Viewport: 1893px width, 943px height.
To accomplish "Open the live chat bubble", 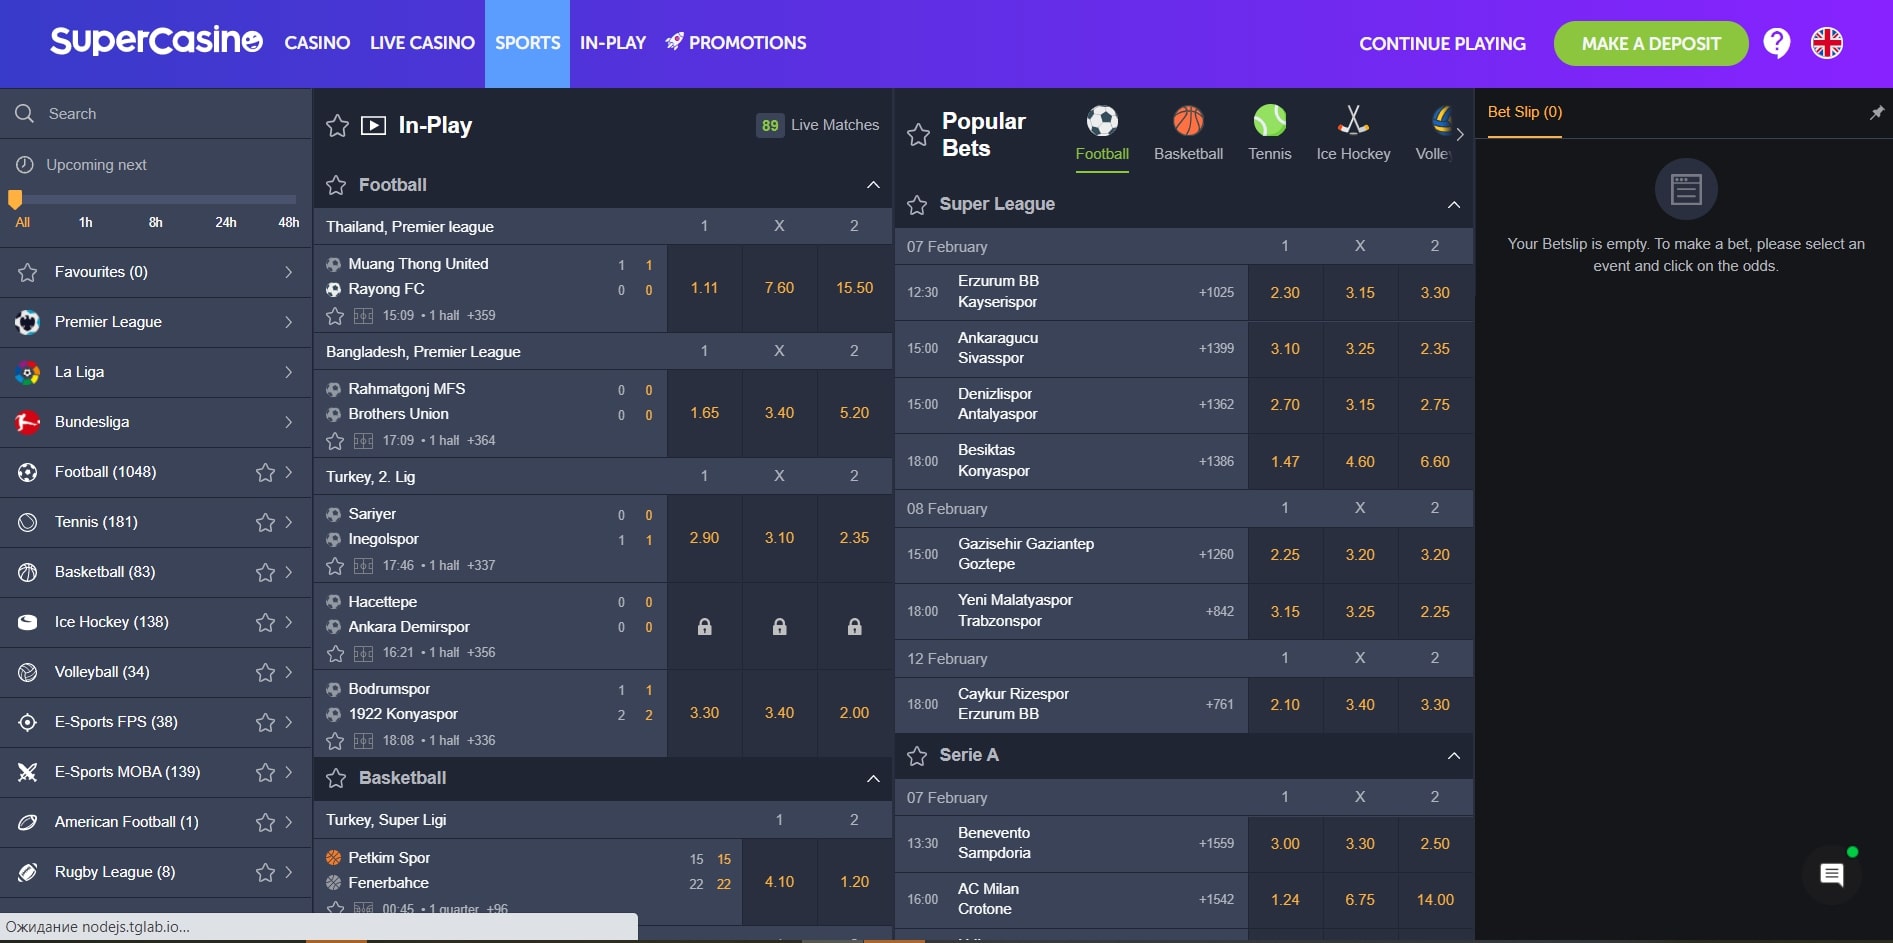I will (x=1832, y=875).
